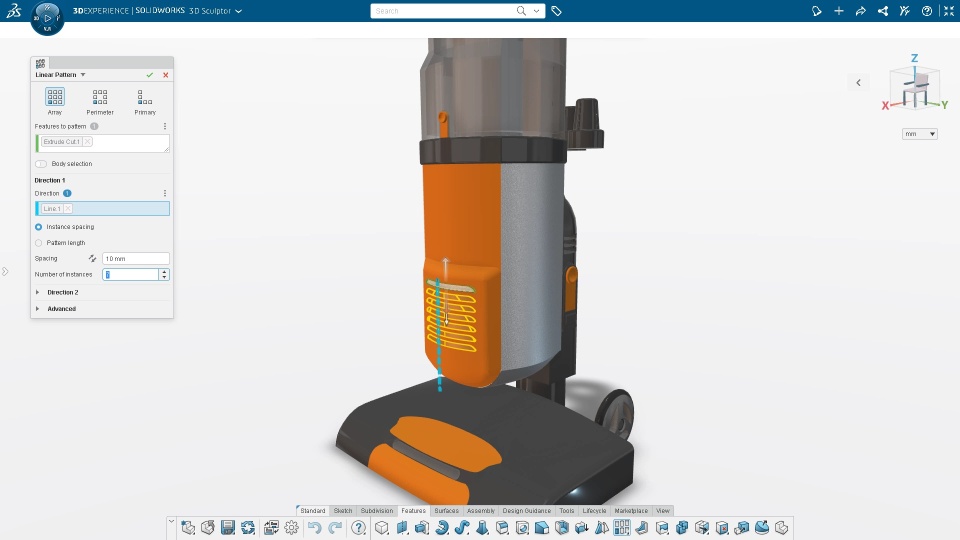Open the Surfaces tab
The width and height of the screenshot is (960, 540).
pos(446,511)
